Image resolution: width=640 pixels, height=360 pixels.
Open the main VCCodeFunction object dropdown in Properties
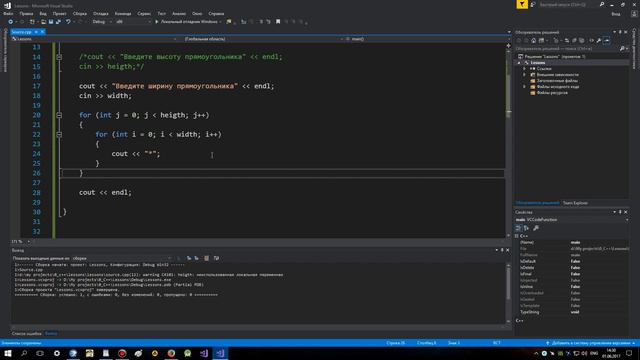click(x=572, y=220)
